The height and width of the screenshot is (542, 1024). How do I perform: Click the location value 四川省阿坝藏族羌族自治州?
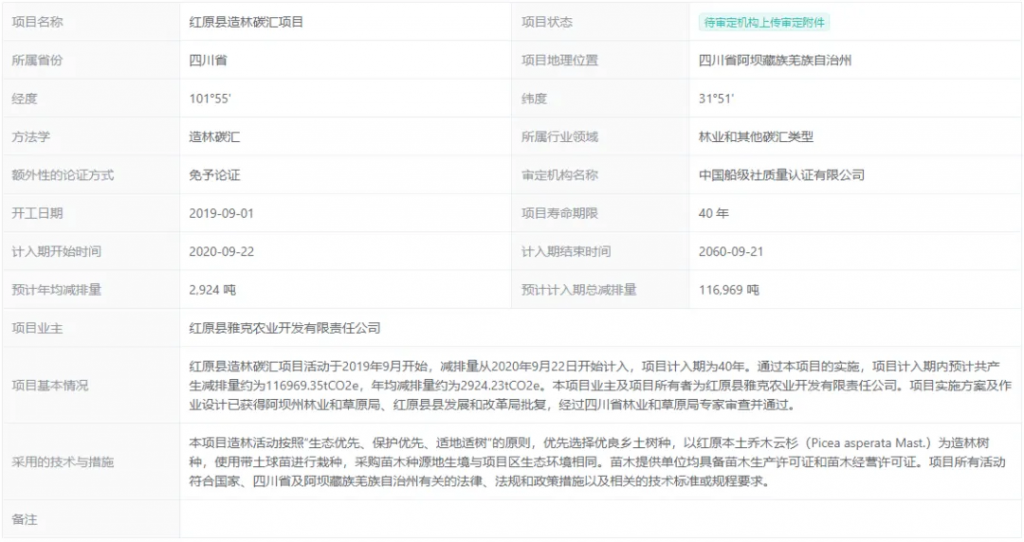(775, 60)
